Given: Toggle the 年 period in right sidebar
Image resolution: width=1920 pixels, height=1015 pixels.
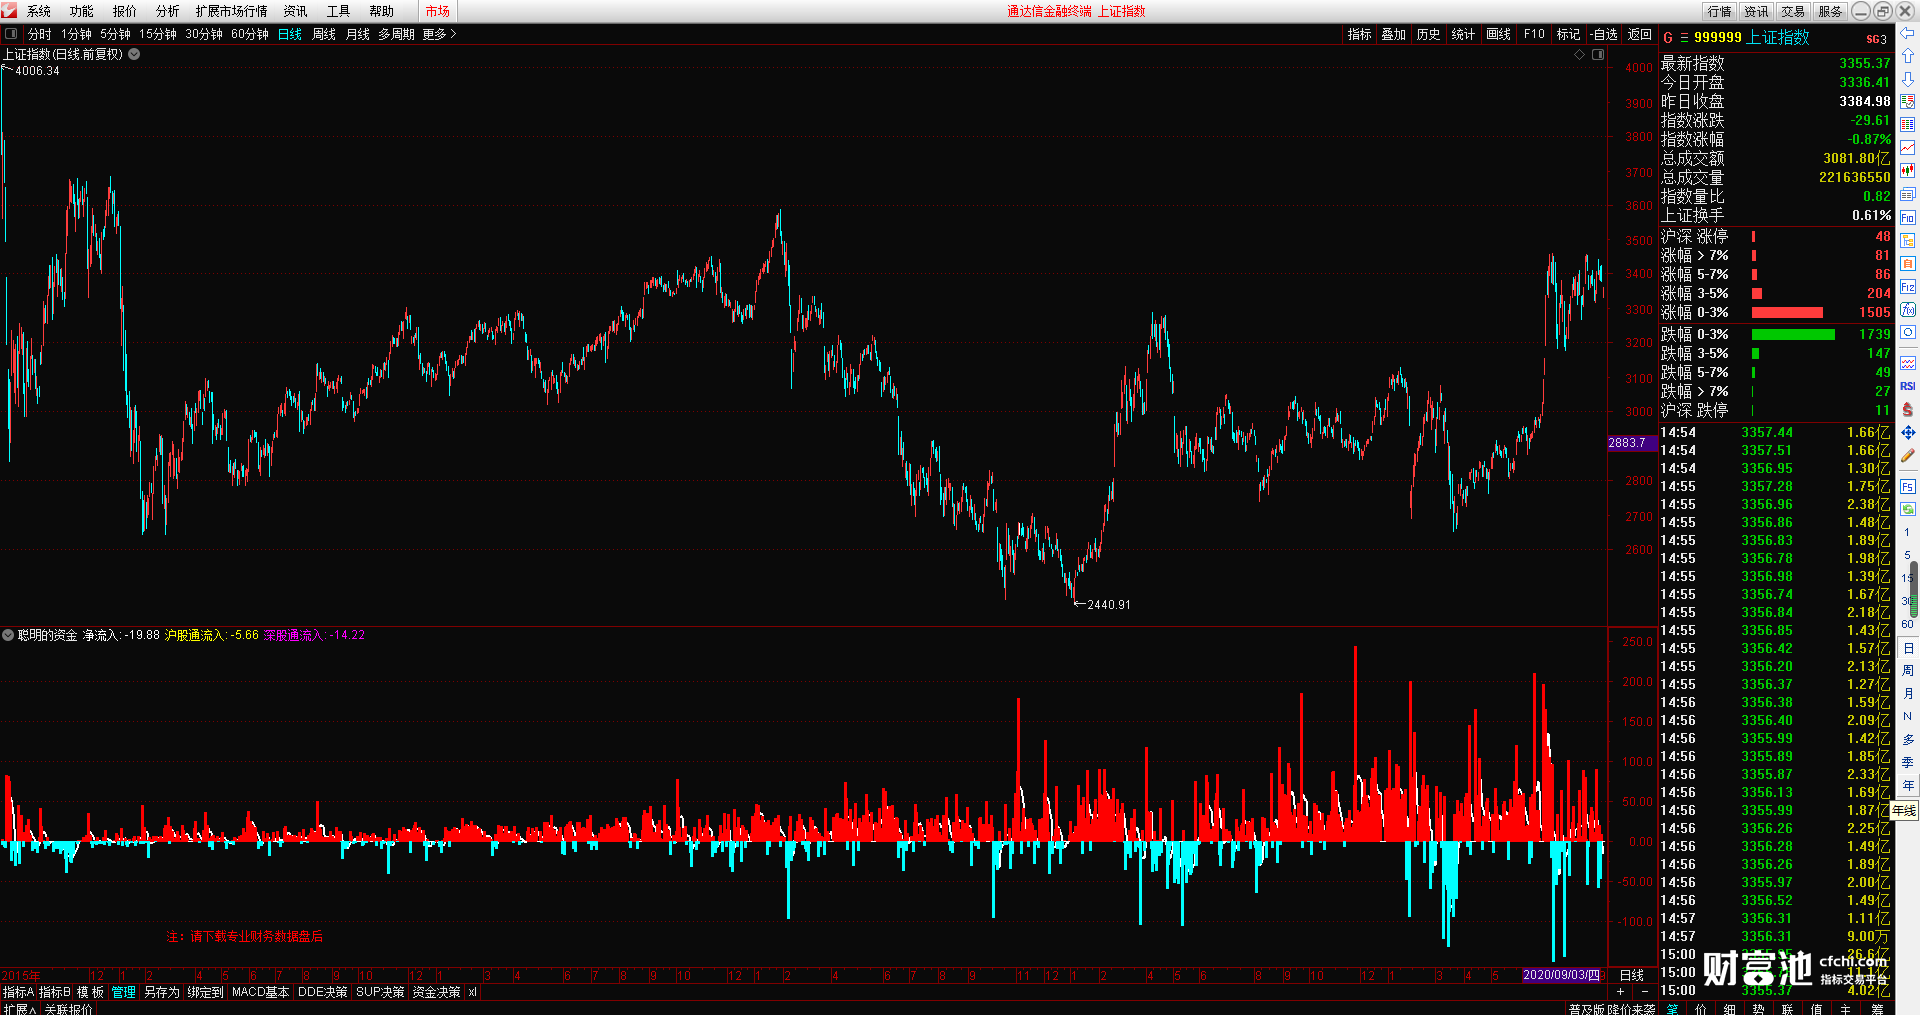Looking at the screenshot, I should [1908, 786].
